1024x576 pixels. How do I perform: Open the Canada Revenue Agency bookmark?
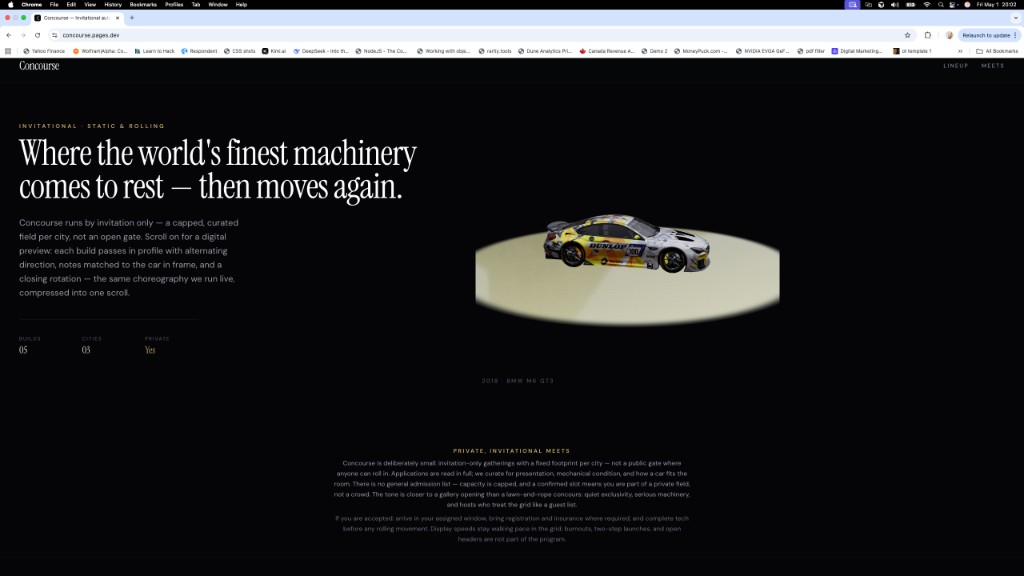607,51
